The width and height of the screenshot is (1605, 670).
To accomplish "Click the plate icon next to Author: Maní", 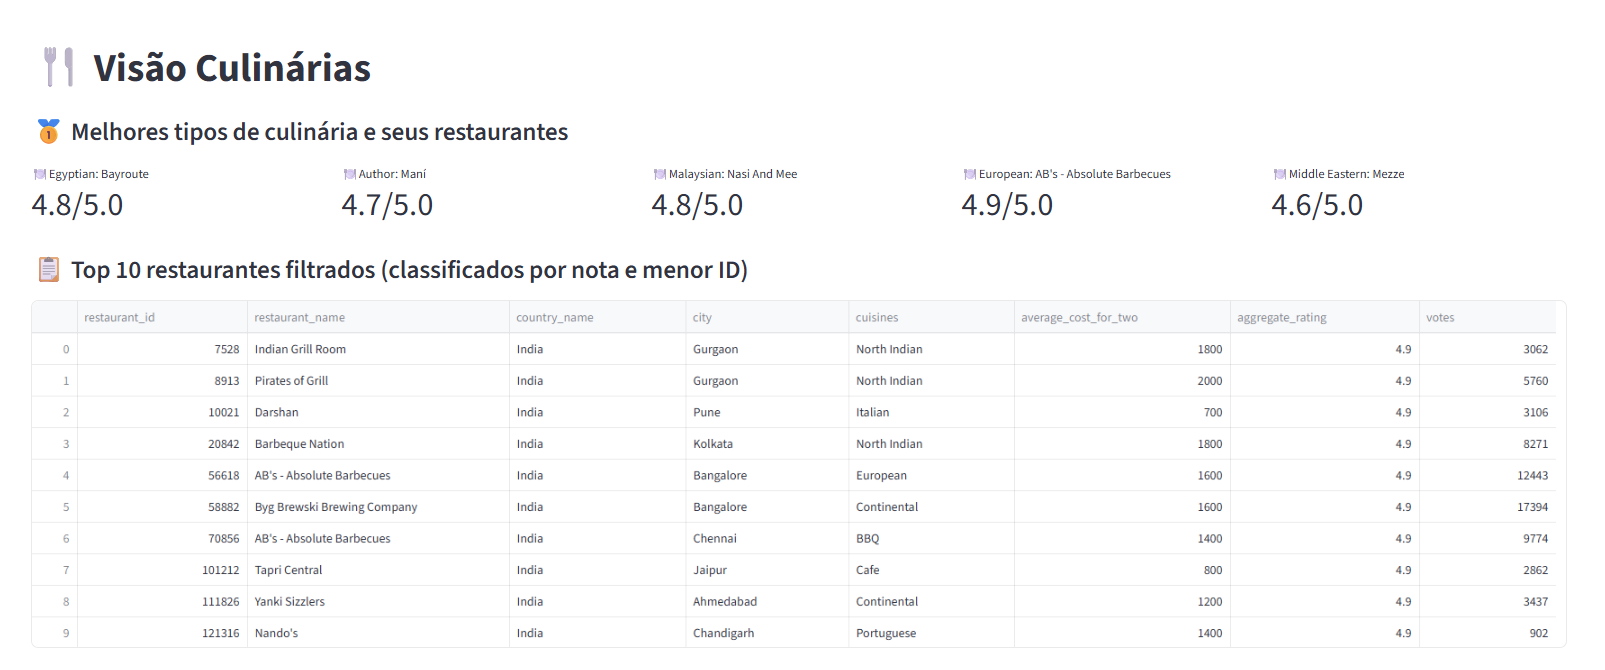I will click(x=350, y=174).
